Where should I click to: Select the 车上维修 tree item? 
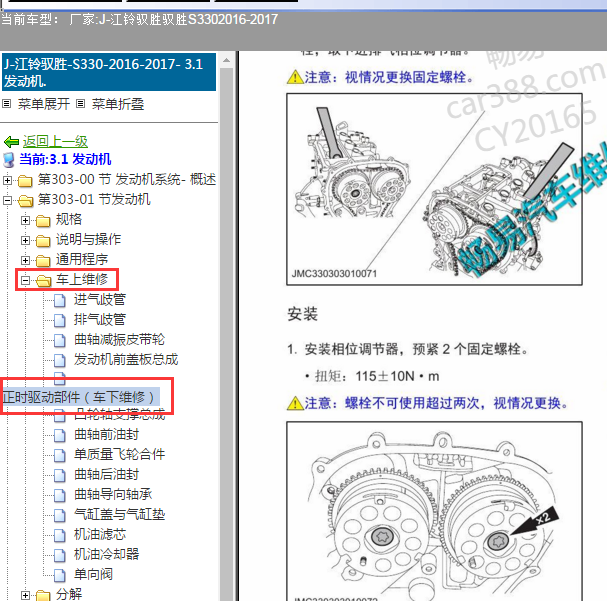coord(82,279)
